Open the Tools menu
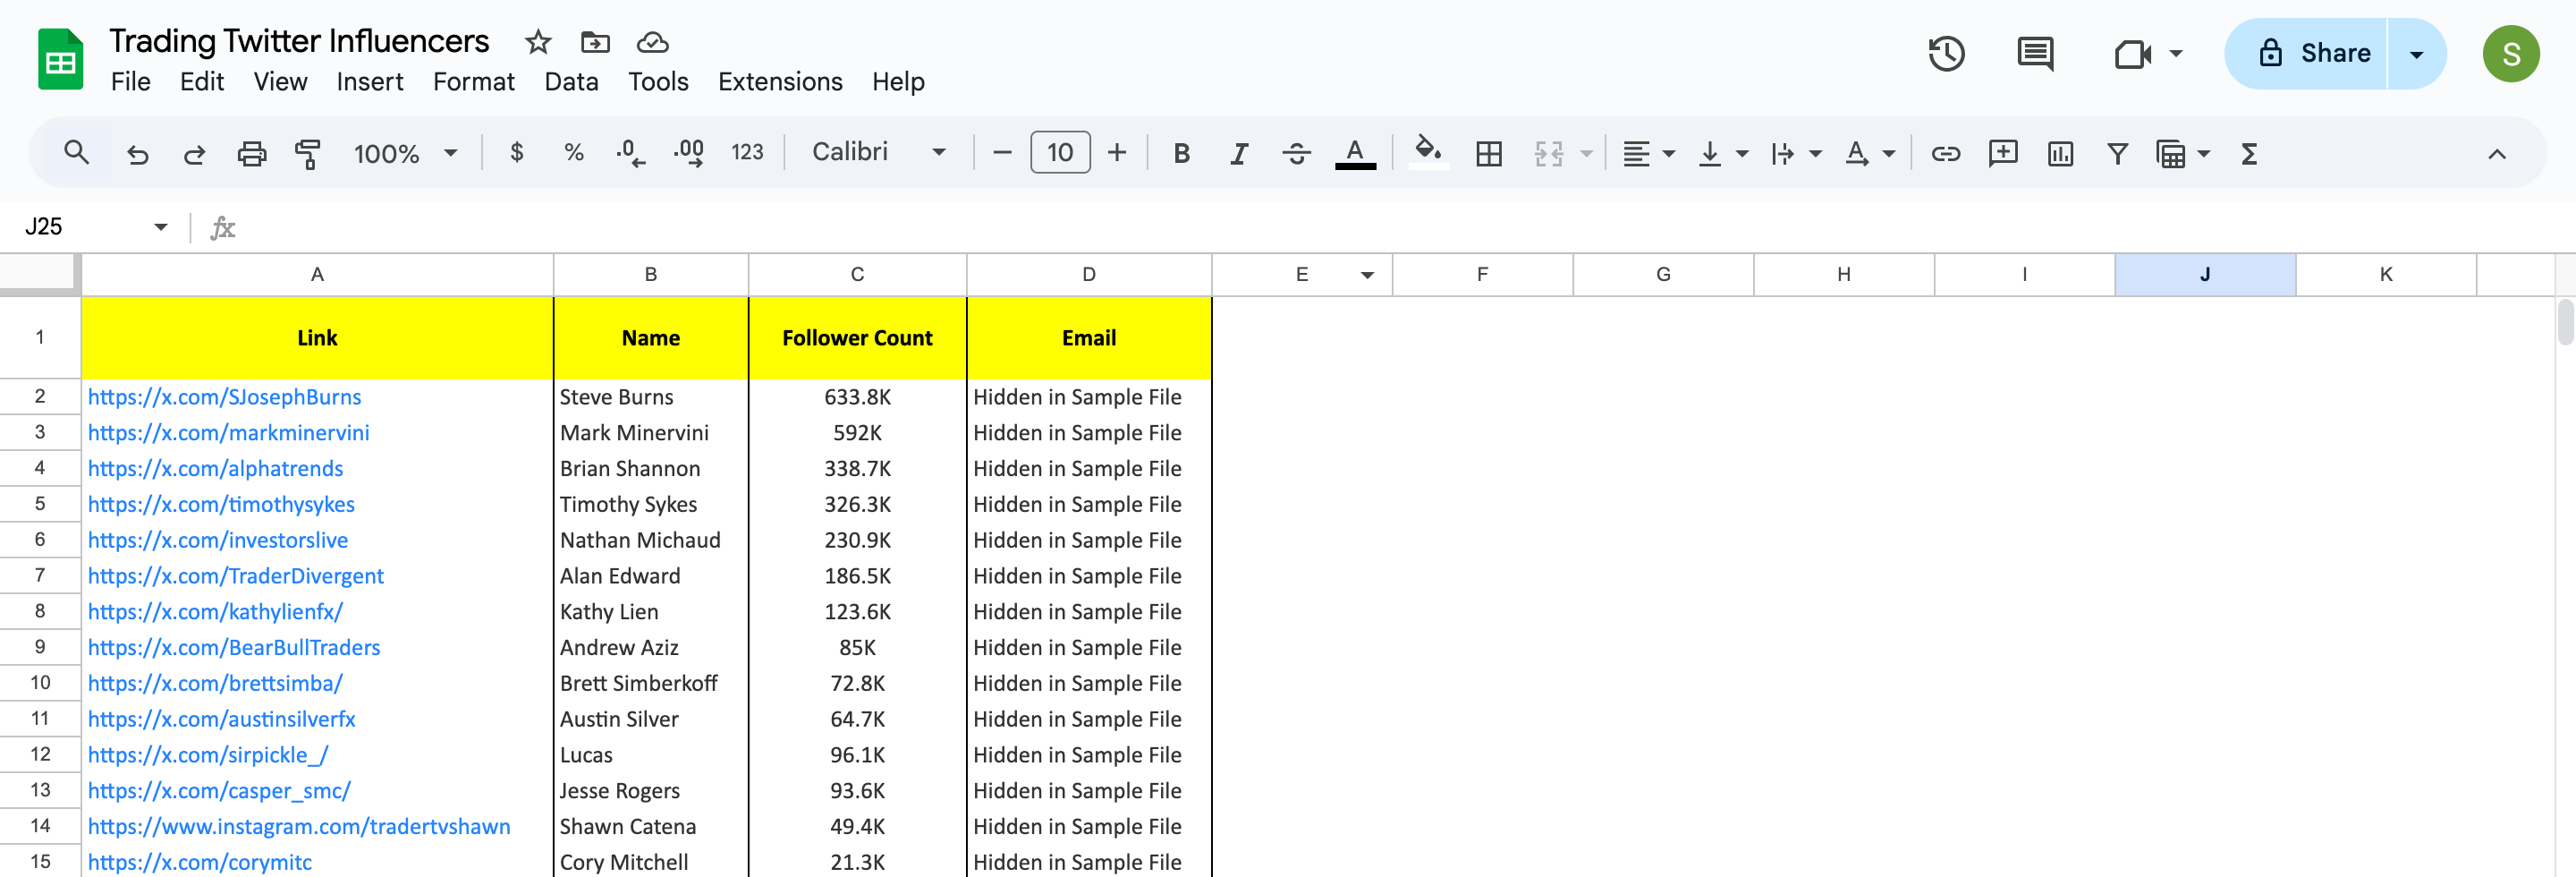The height and width of the screenshot is (877, 2576). pos(658,82)
